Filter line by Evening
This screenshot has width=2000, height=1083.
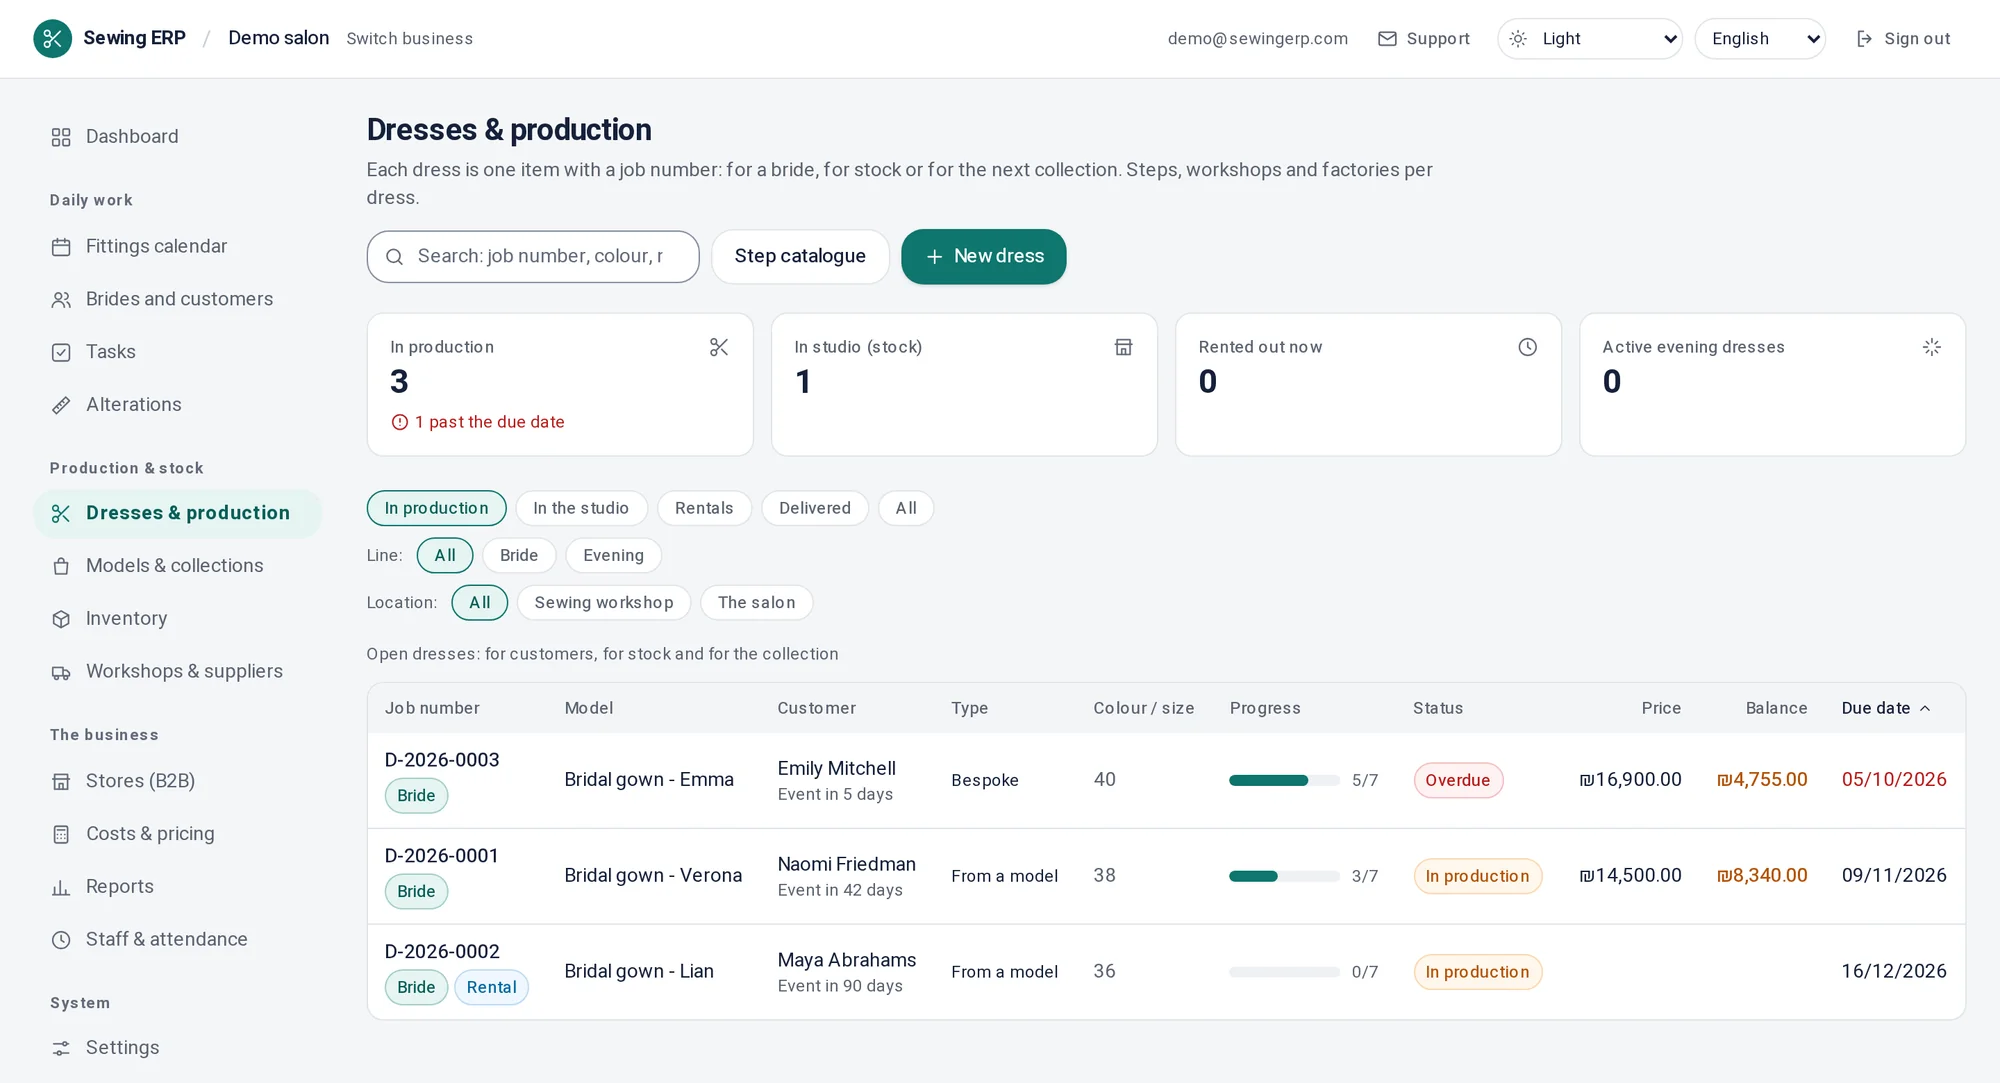pyautogui.click(x=613, y=555)
